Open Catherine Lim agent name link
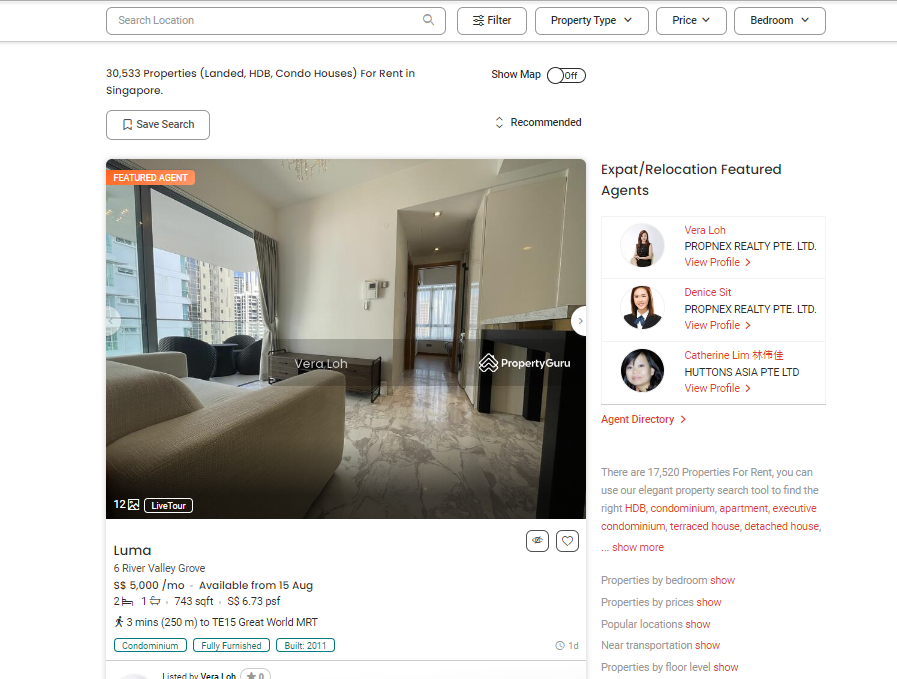 [734, 355]
